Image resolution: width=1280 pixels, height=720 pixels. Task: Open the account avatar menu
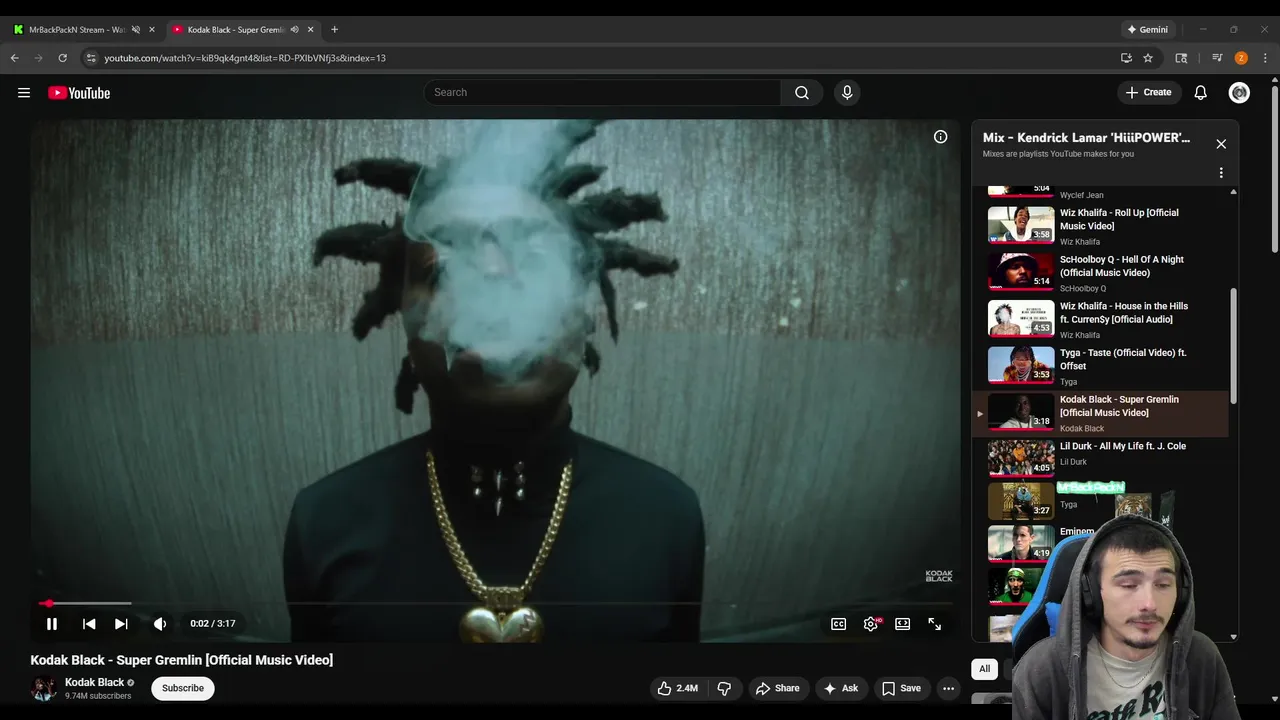(1240, 92)
